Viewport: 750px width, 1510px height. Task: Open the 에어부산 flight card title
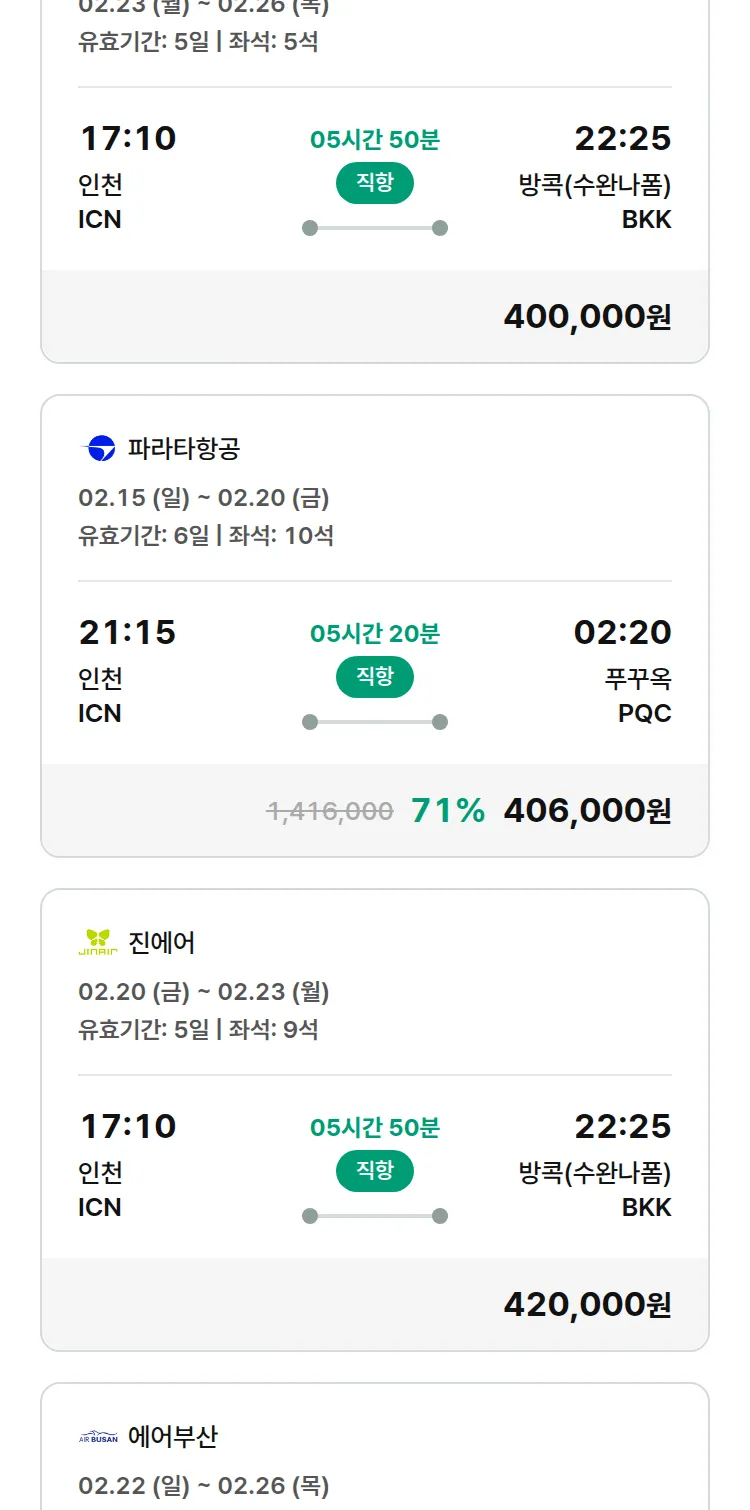(x=173, y=1437)
